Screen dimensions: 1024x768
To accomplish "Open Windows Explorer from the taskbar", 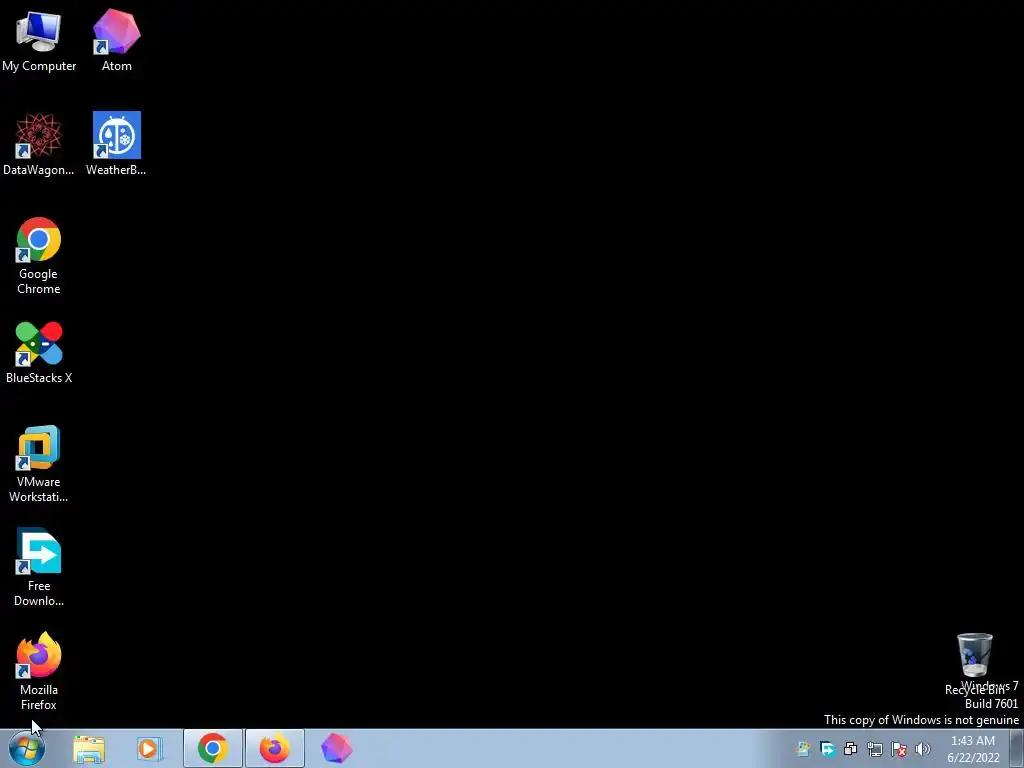I will [x=89, y=749].
